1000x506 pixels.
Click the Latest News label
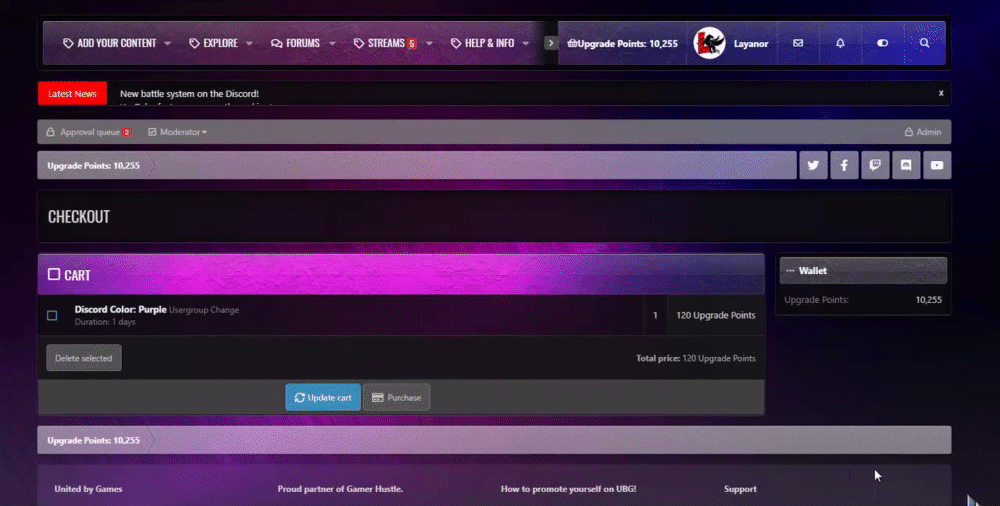(x=72, y=93)
